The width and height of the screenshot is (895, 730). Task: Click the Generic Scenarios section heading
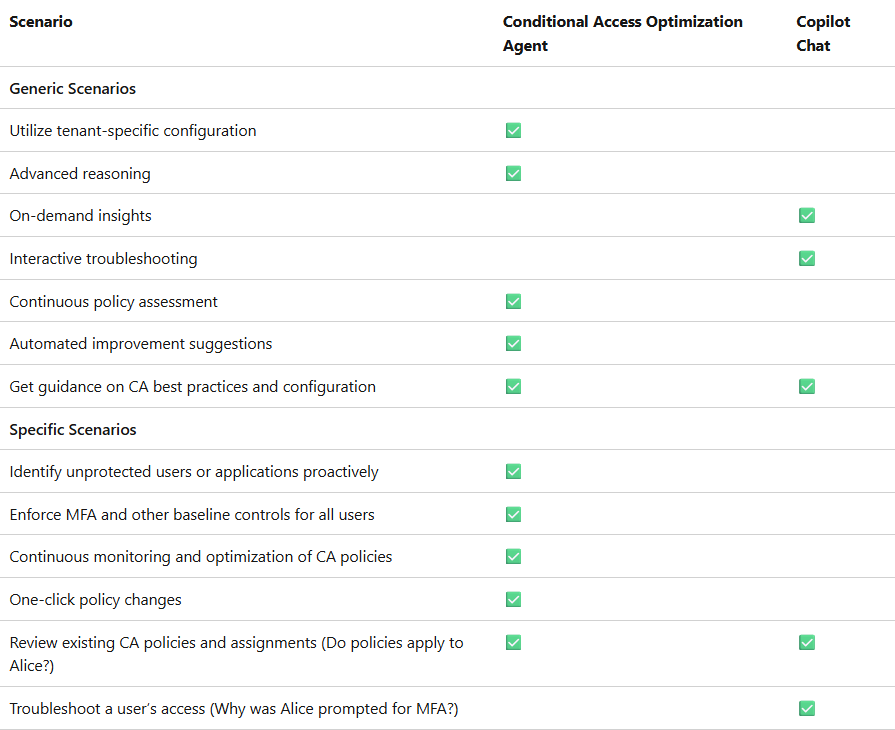(x=72, y=88)
